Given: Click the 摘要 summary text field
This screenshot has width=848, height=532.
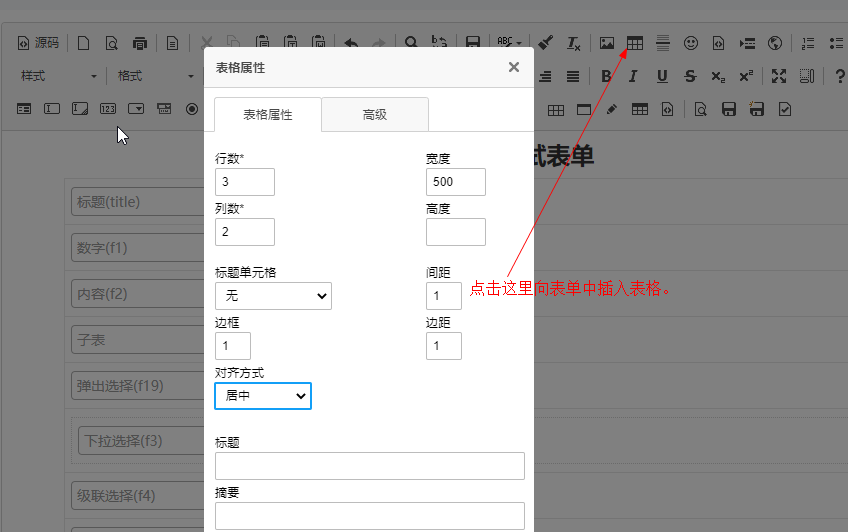Looking at the screenshot, I should pos(369,516).
